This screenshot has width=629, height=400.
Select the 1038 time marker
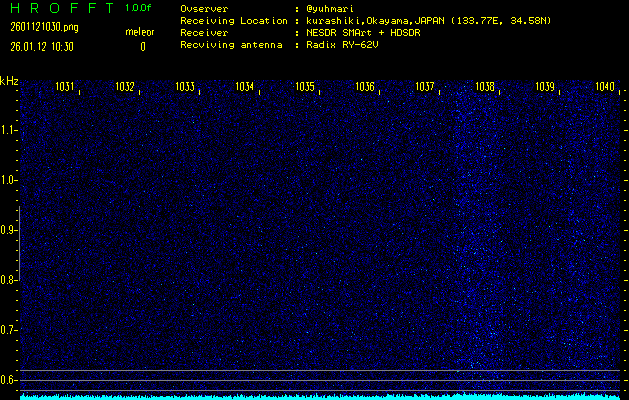[x=485, y=88]
